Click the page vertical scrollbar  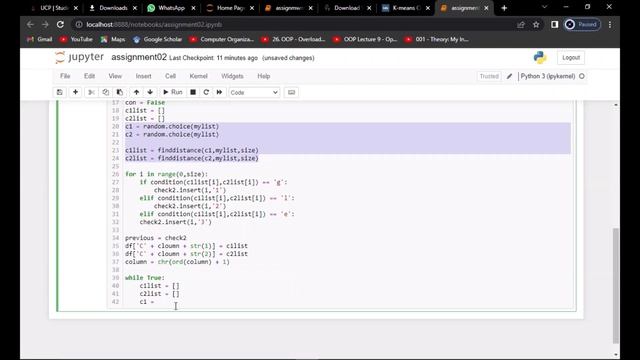(616, 286)
